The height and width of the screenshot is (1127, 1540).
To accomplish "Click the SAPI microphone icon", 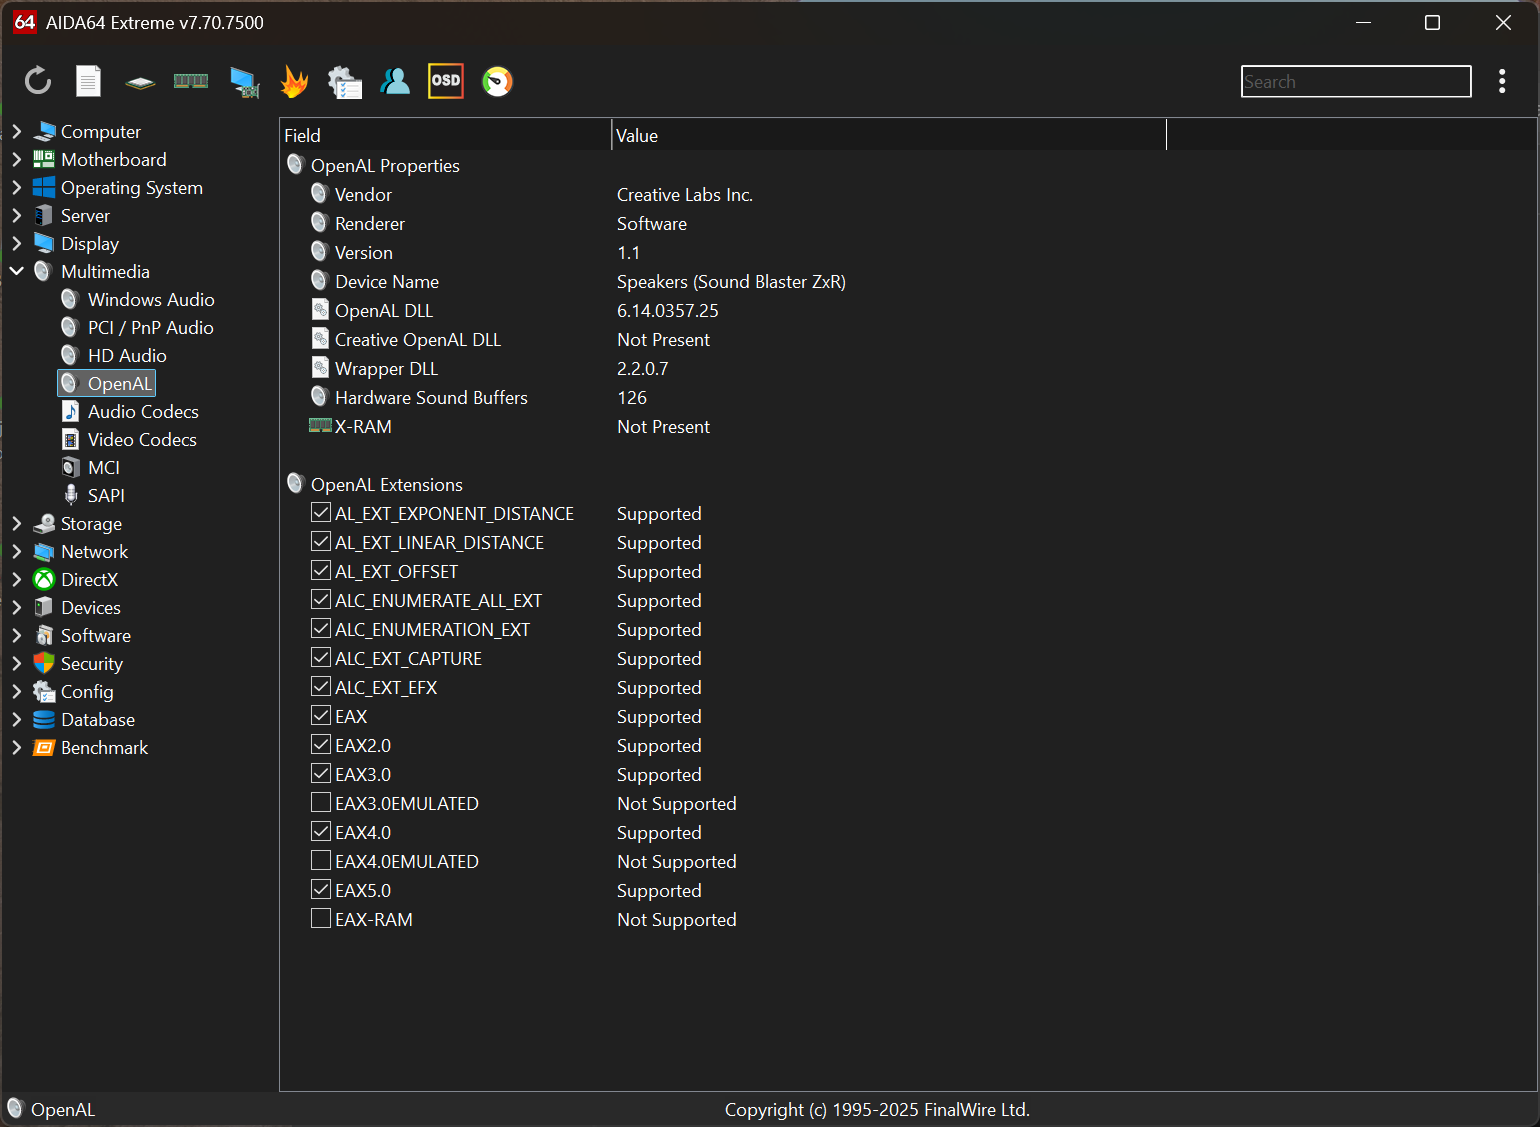I will pos(71,495).
